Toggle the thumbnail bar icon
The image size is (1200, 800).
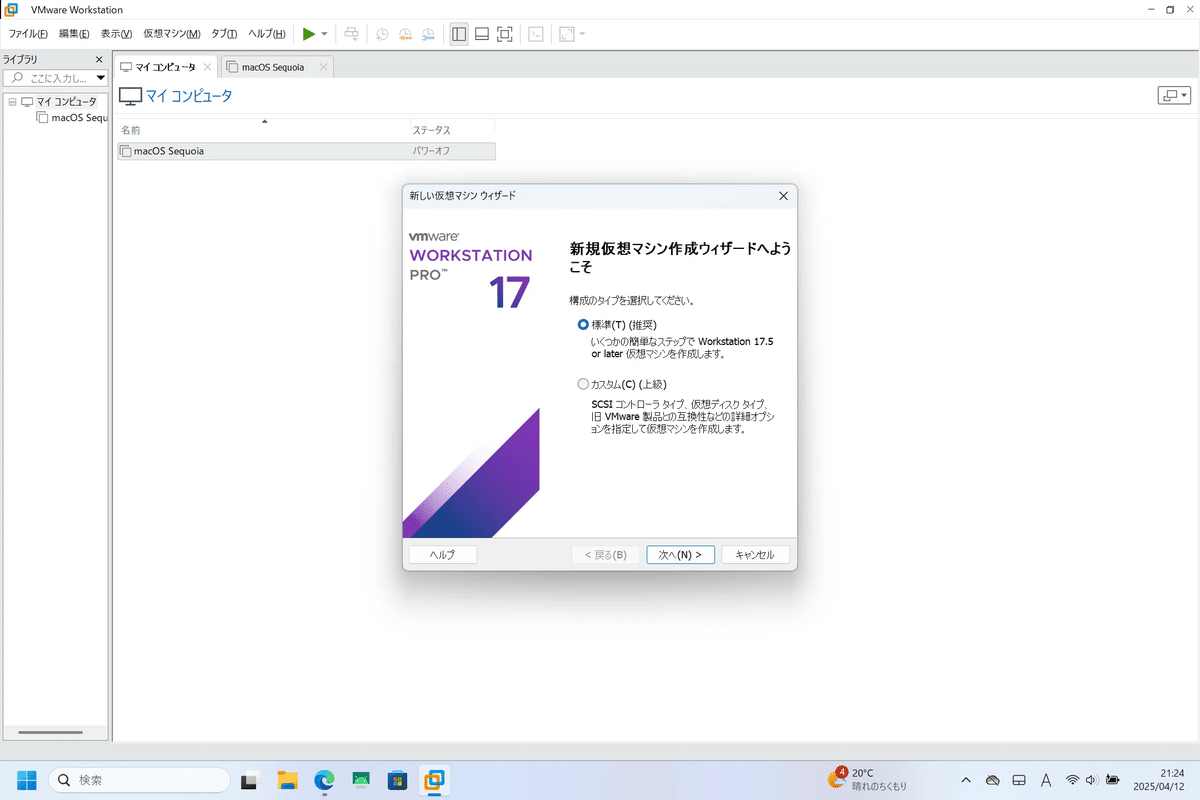482,34
